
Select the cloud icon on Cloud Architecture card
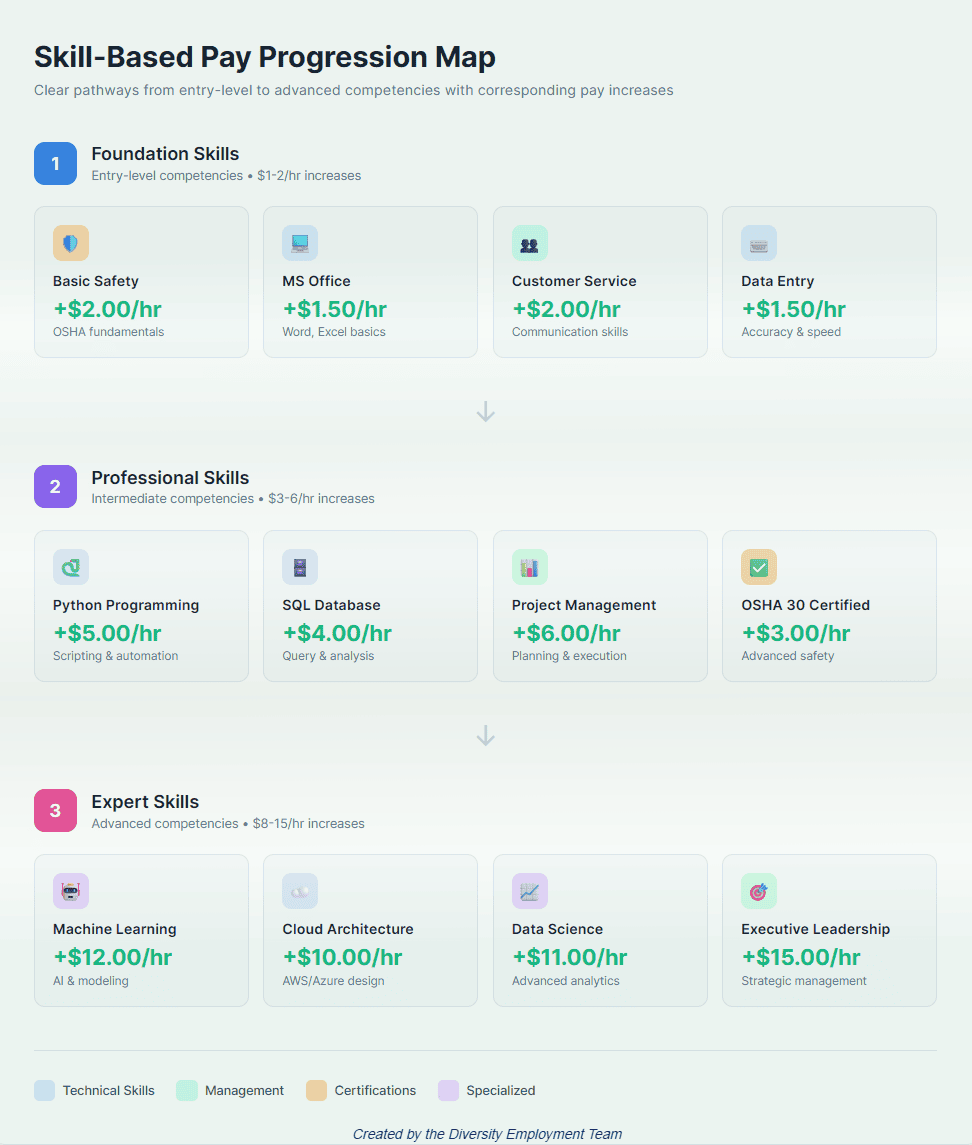coord(299,890)
